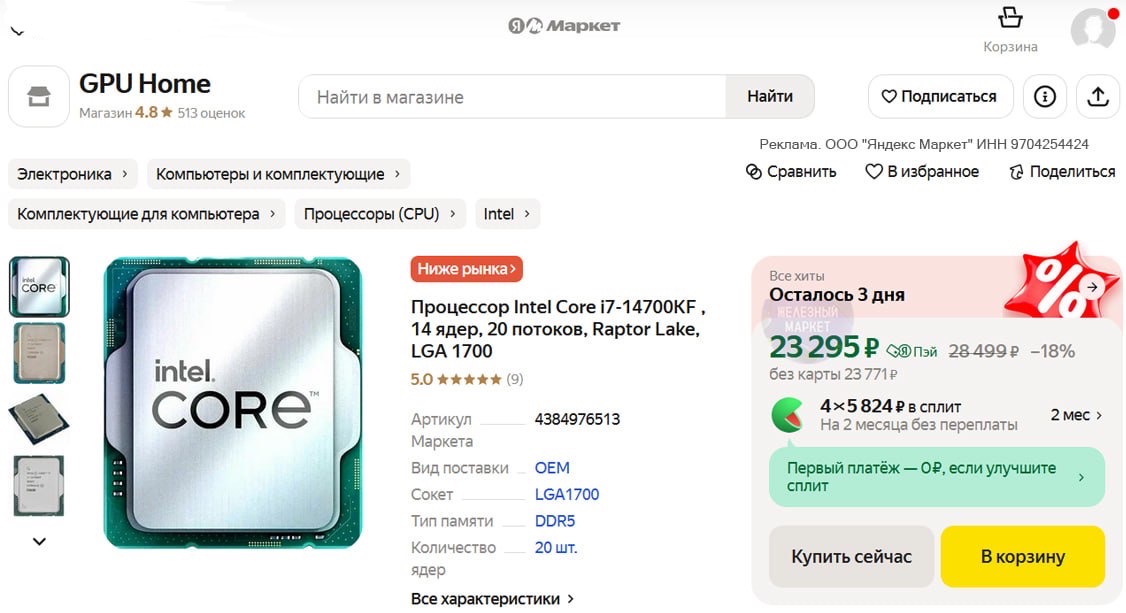Open the shopping cart (Корзина) icon
1126x613 pixels.
tap(1010, 19)
